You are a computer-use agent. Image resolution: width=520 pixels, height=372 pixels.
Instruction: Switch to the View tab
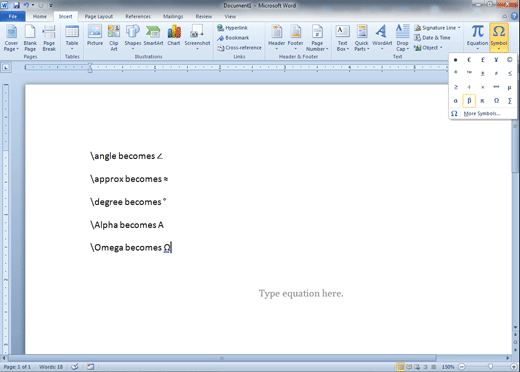[230, 16]
